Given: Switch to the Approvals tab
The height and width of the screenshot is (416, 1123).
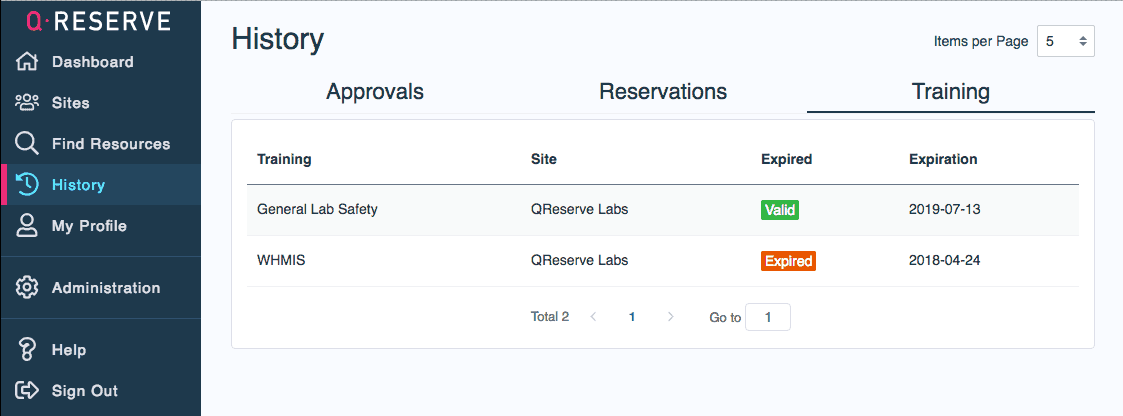Looking at the screenshot, I should pyautogui.click(x=375, y=92).
